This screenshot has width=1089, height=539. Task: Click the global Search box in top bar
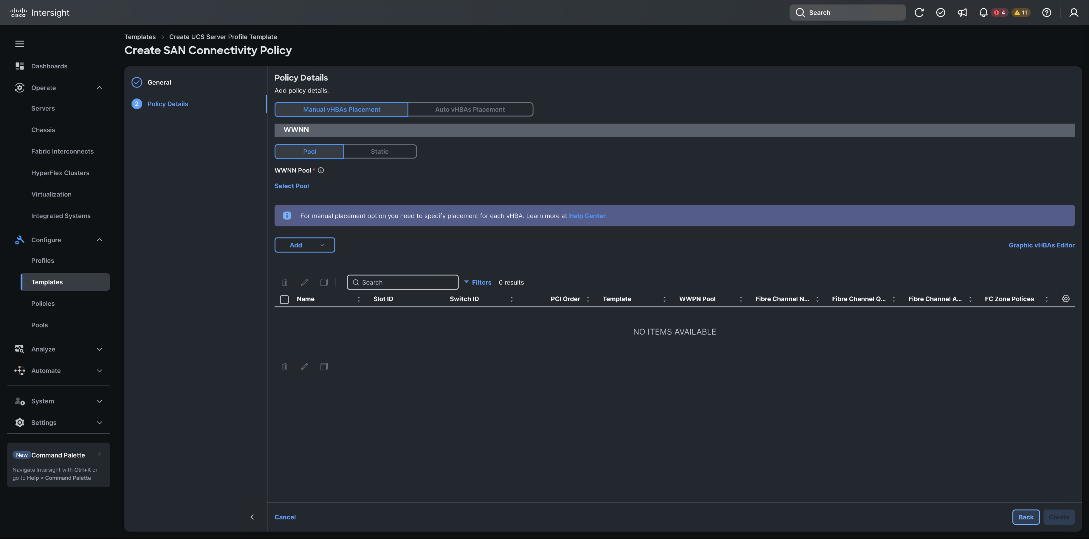click(847, 13)
